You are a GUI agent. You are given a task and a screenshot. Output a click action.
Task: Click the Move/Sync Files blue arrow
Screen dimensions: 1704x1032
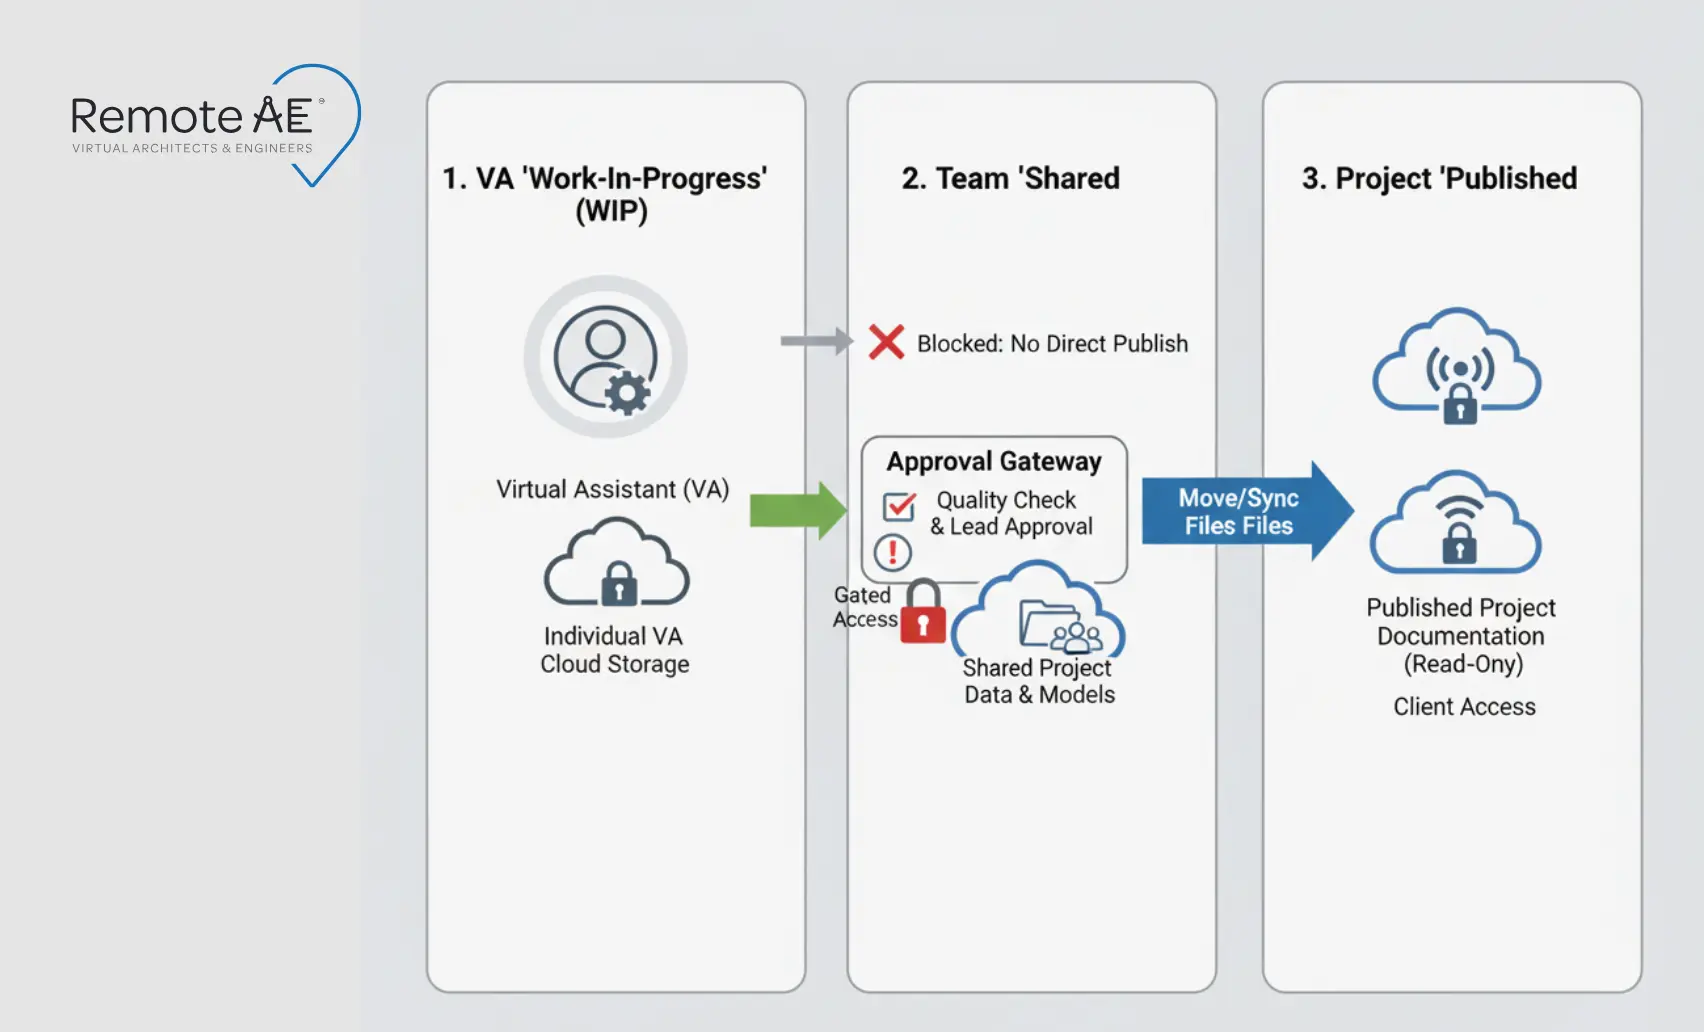point(1246,511)
